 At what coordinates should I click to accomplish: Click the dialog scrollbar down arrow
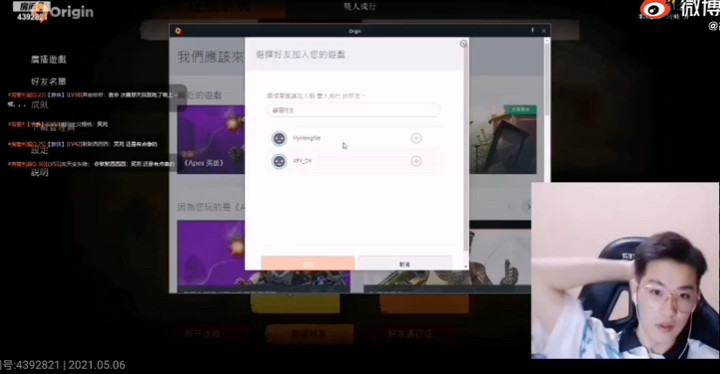466,266
